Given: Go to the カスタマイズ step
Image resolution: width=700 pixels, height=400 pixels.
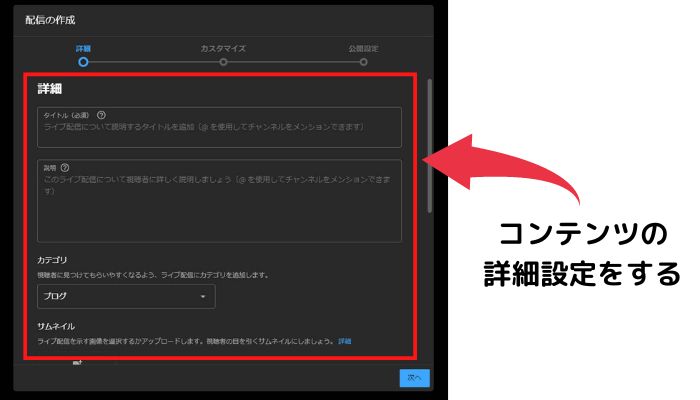Looking at the screenshot, I should pyautogui.click(x=223, y=49).
